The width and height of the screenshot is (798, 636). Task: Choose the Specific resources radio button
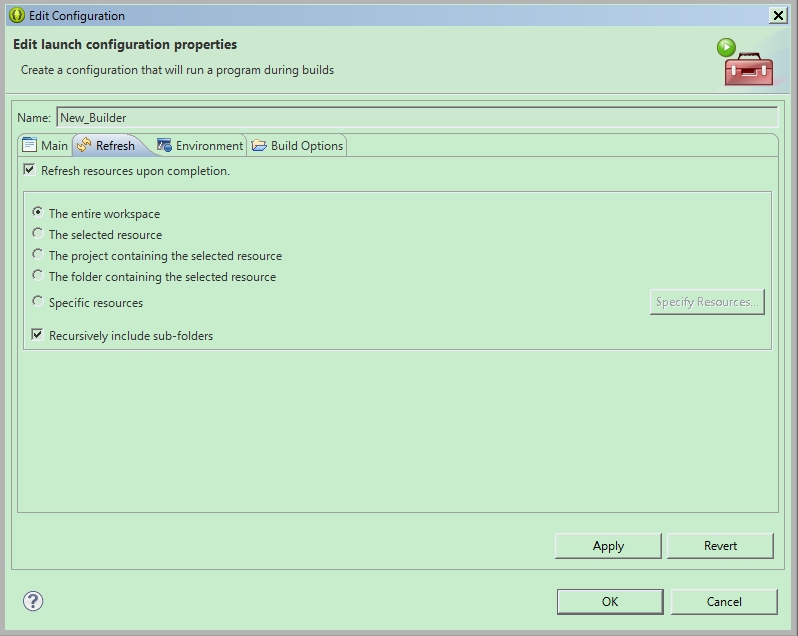[x=38, y=301]
